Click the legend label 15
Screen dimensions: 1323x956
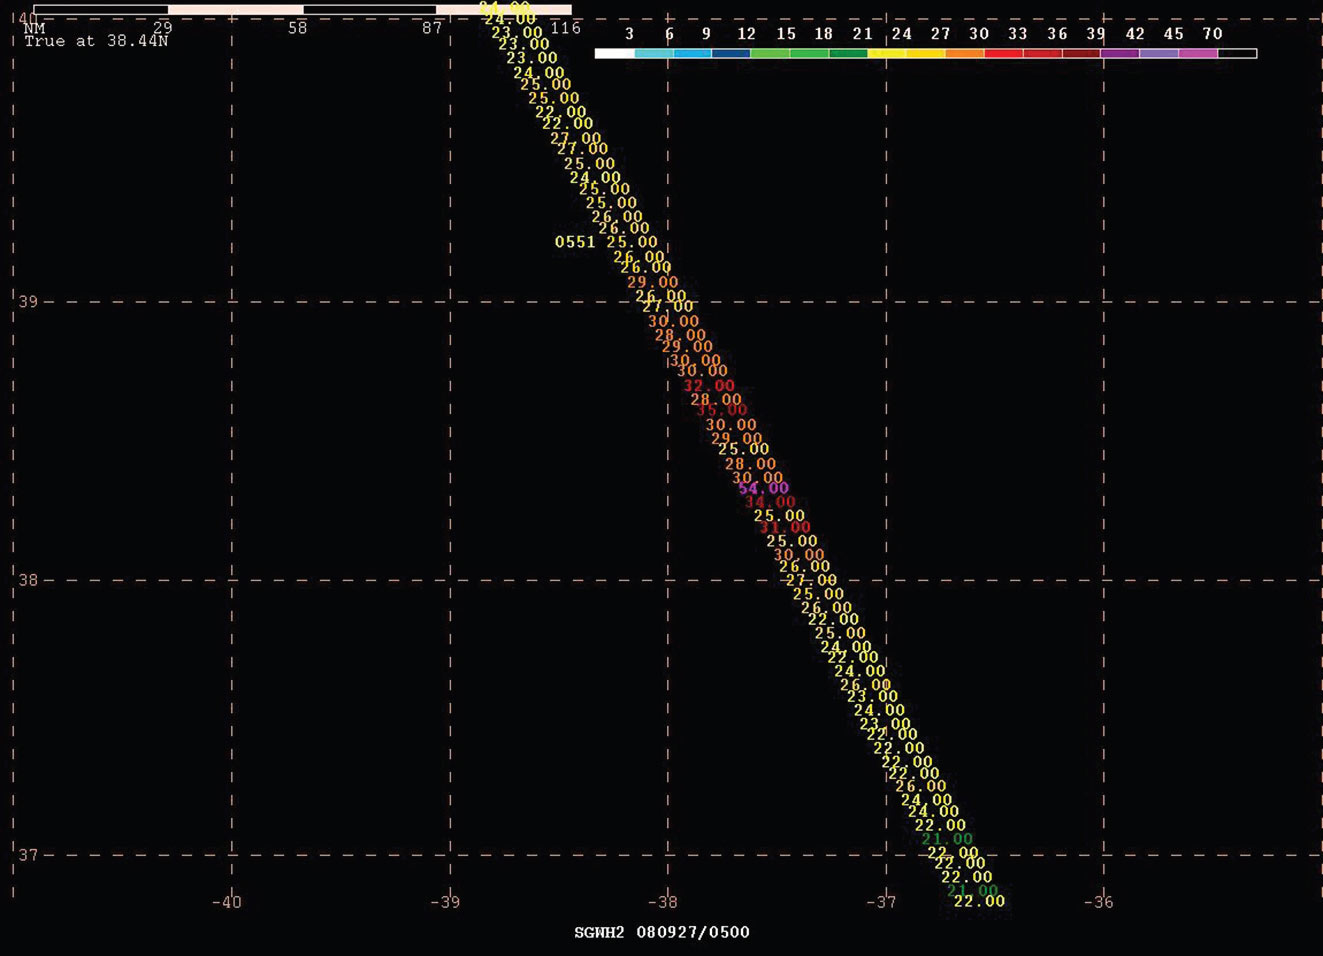[786, 34]
